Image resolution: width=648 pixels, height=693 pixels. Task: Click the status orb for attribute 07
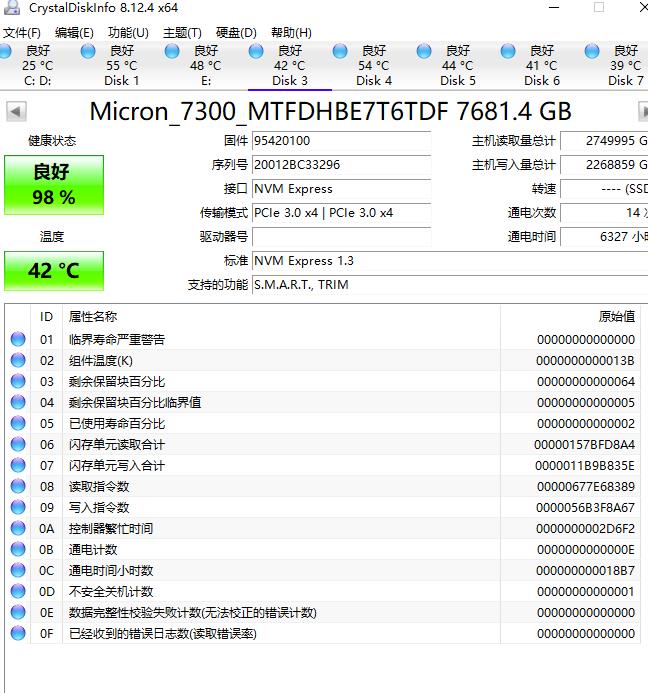coord(18,465)
